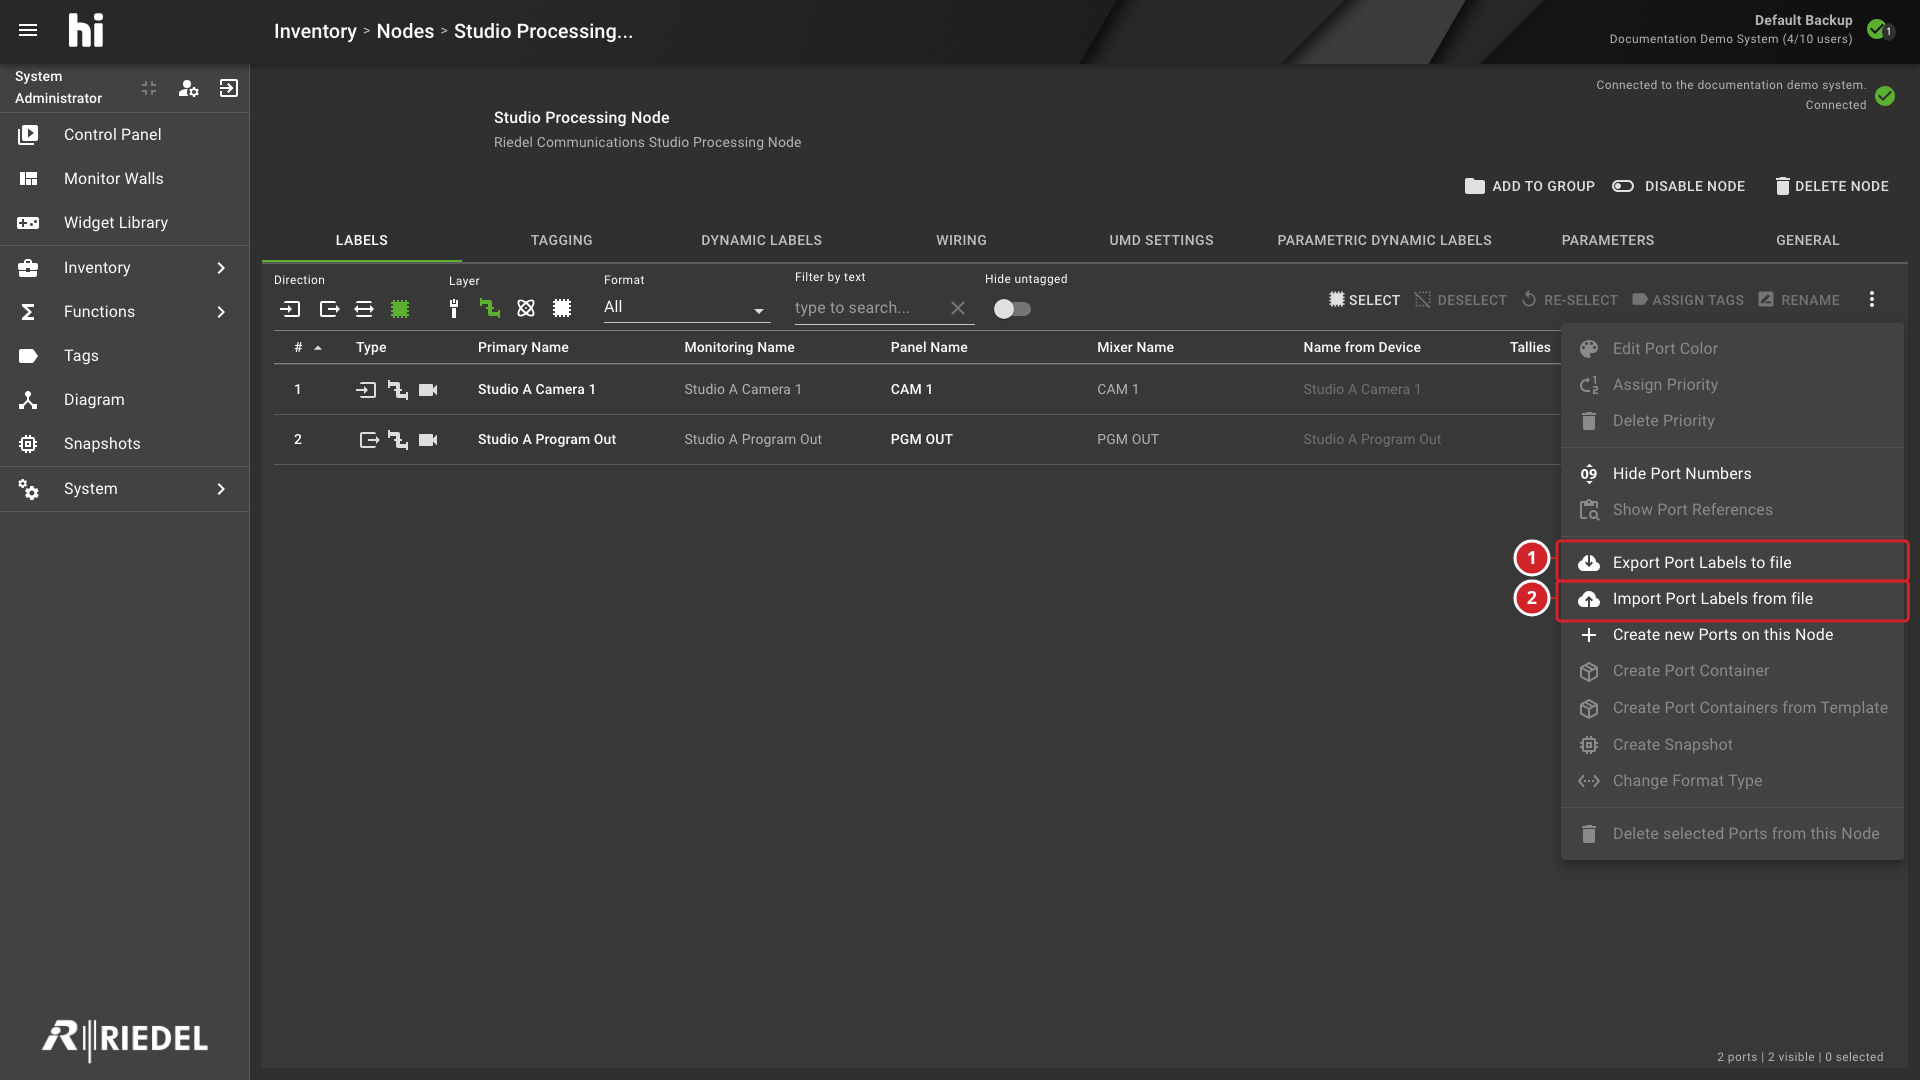The width and height of the screenshot is (1920, 1080).
Task: Open Tags in the sidebar
Action: point(124,356)
